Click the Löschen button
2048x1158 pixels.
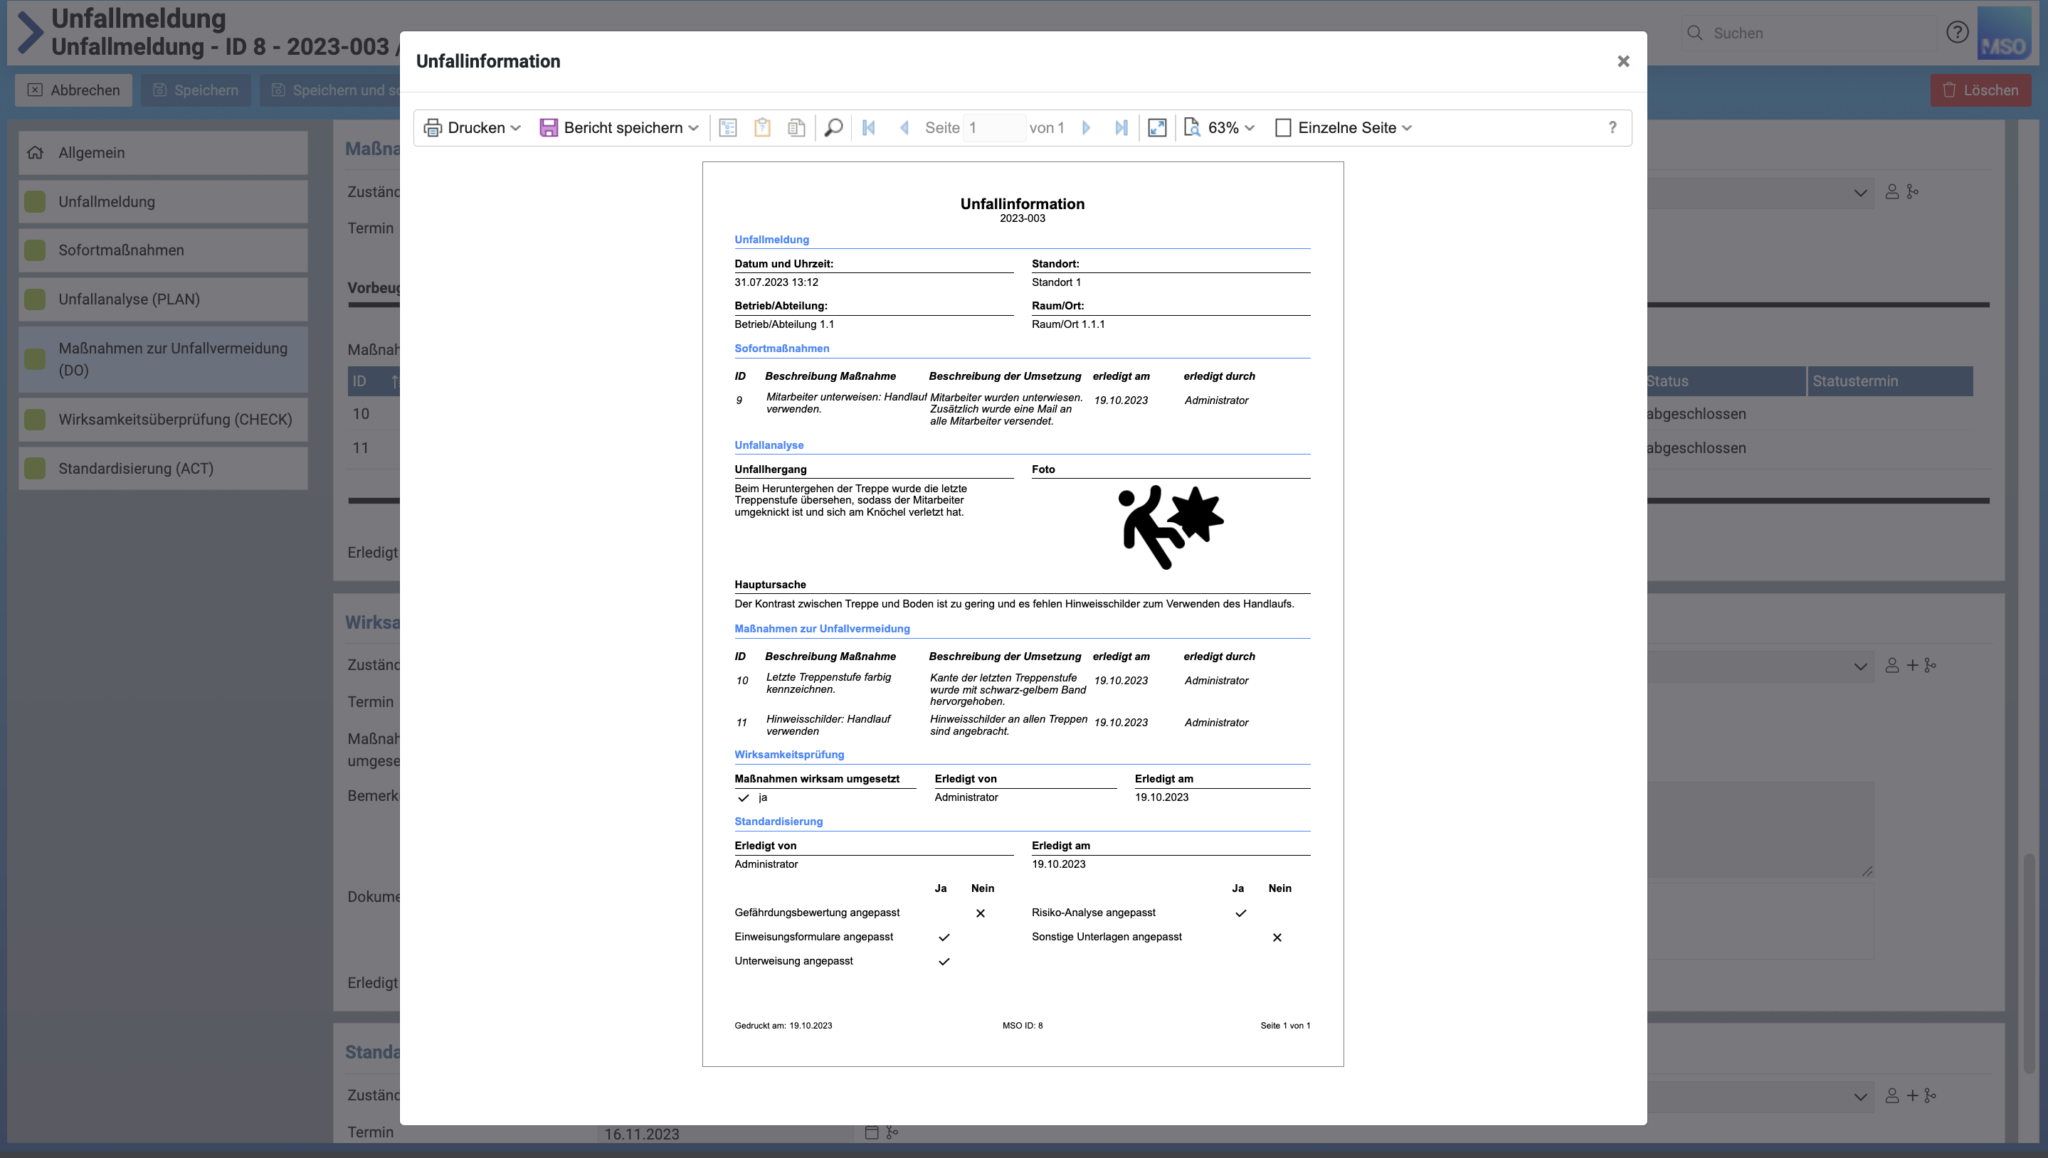click(1980, 89)
